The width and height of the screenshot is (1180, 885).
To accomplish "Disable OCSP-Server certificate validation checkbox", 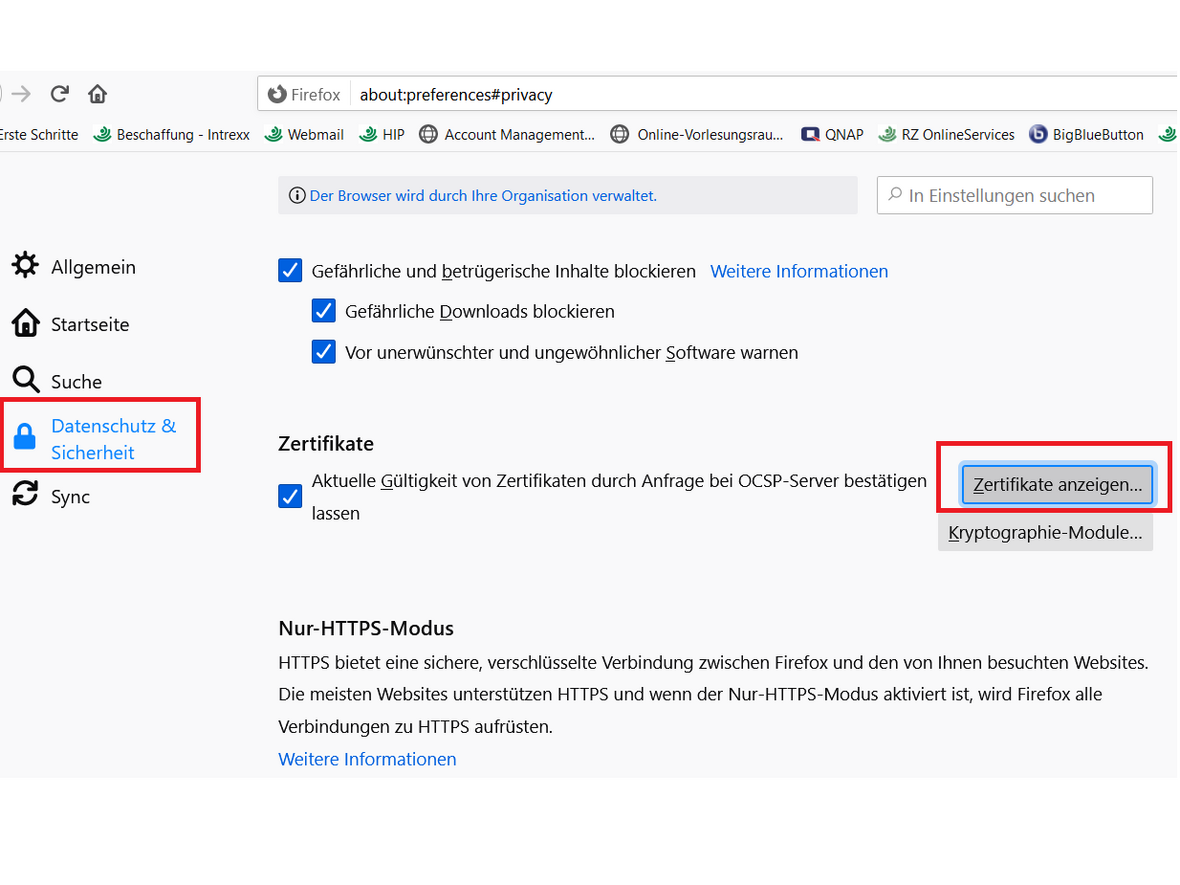I will point(290,496).
